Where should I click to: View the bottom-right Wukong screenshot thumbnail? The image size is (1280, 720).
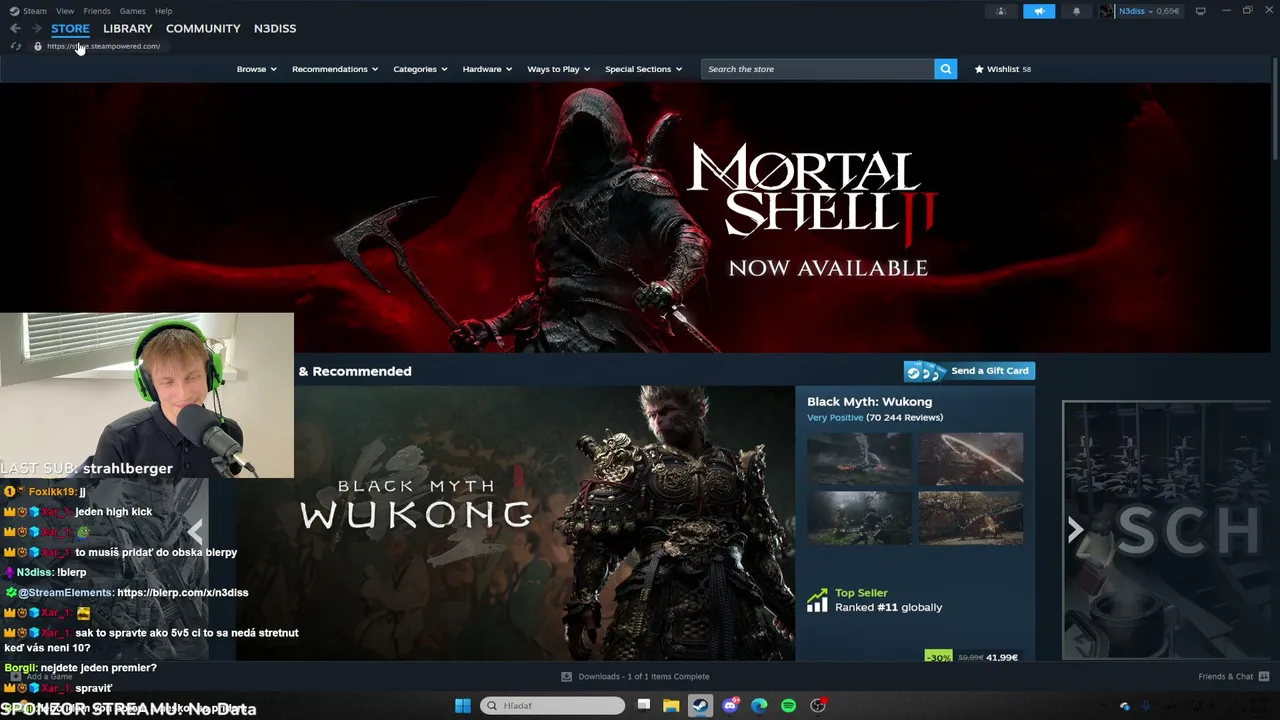click(x=971, y=518)
